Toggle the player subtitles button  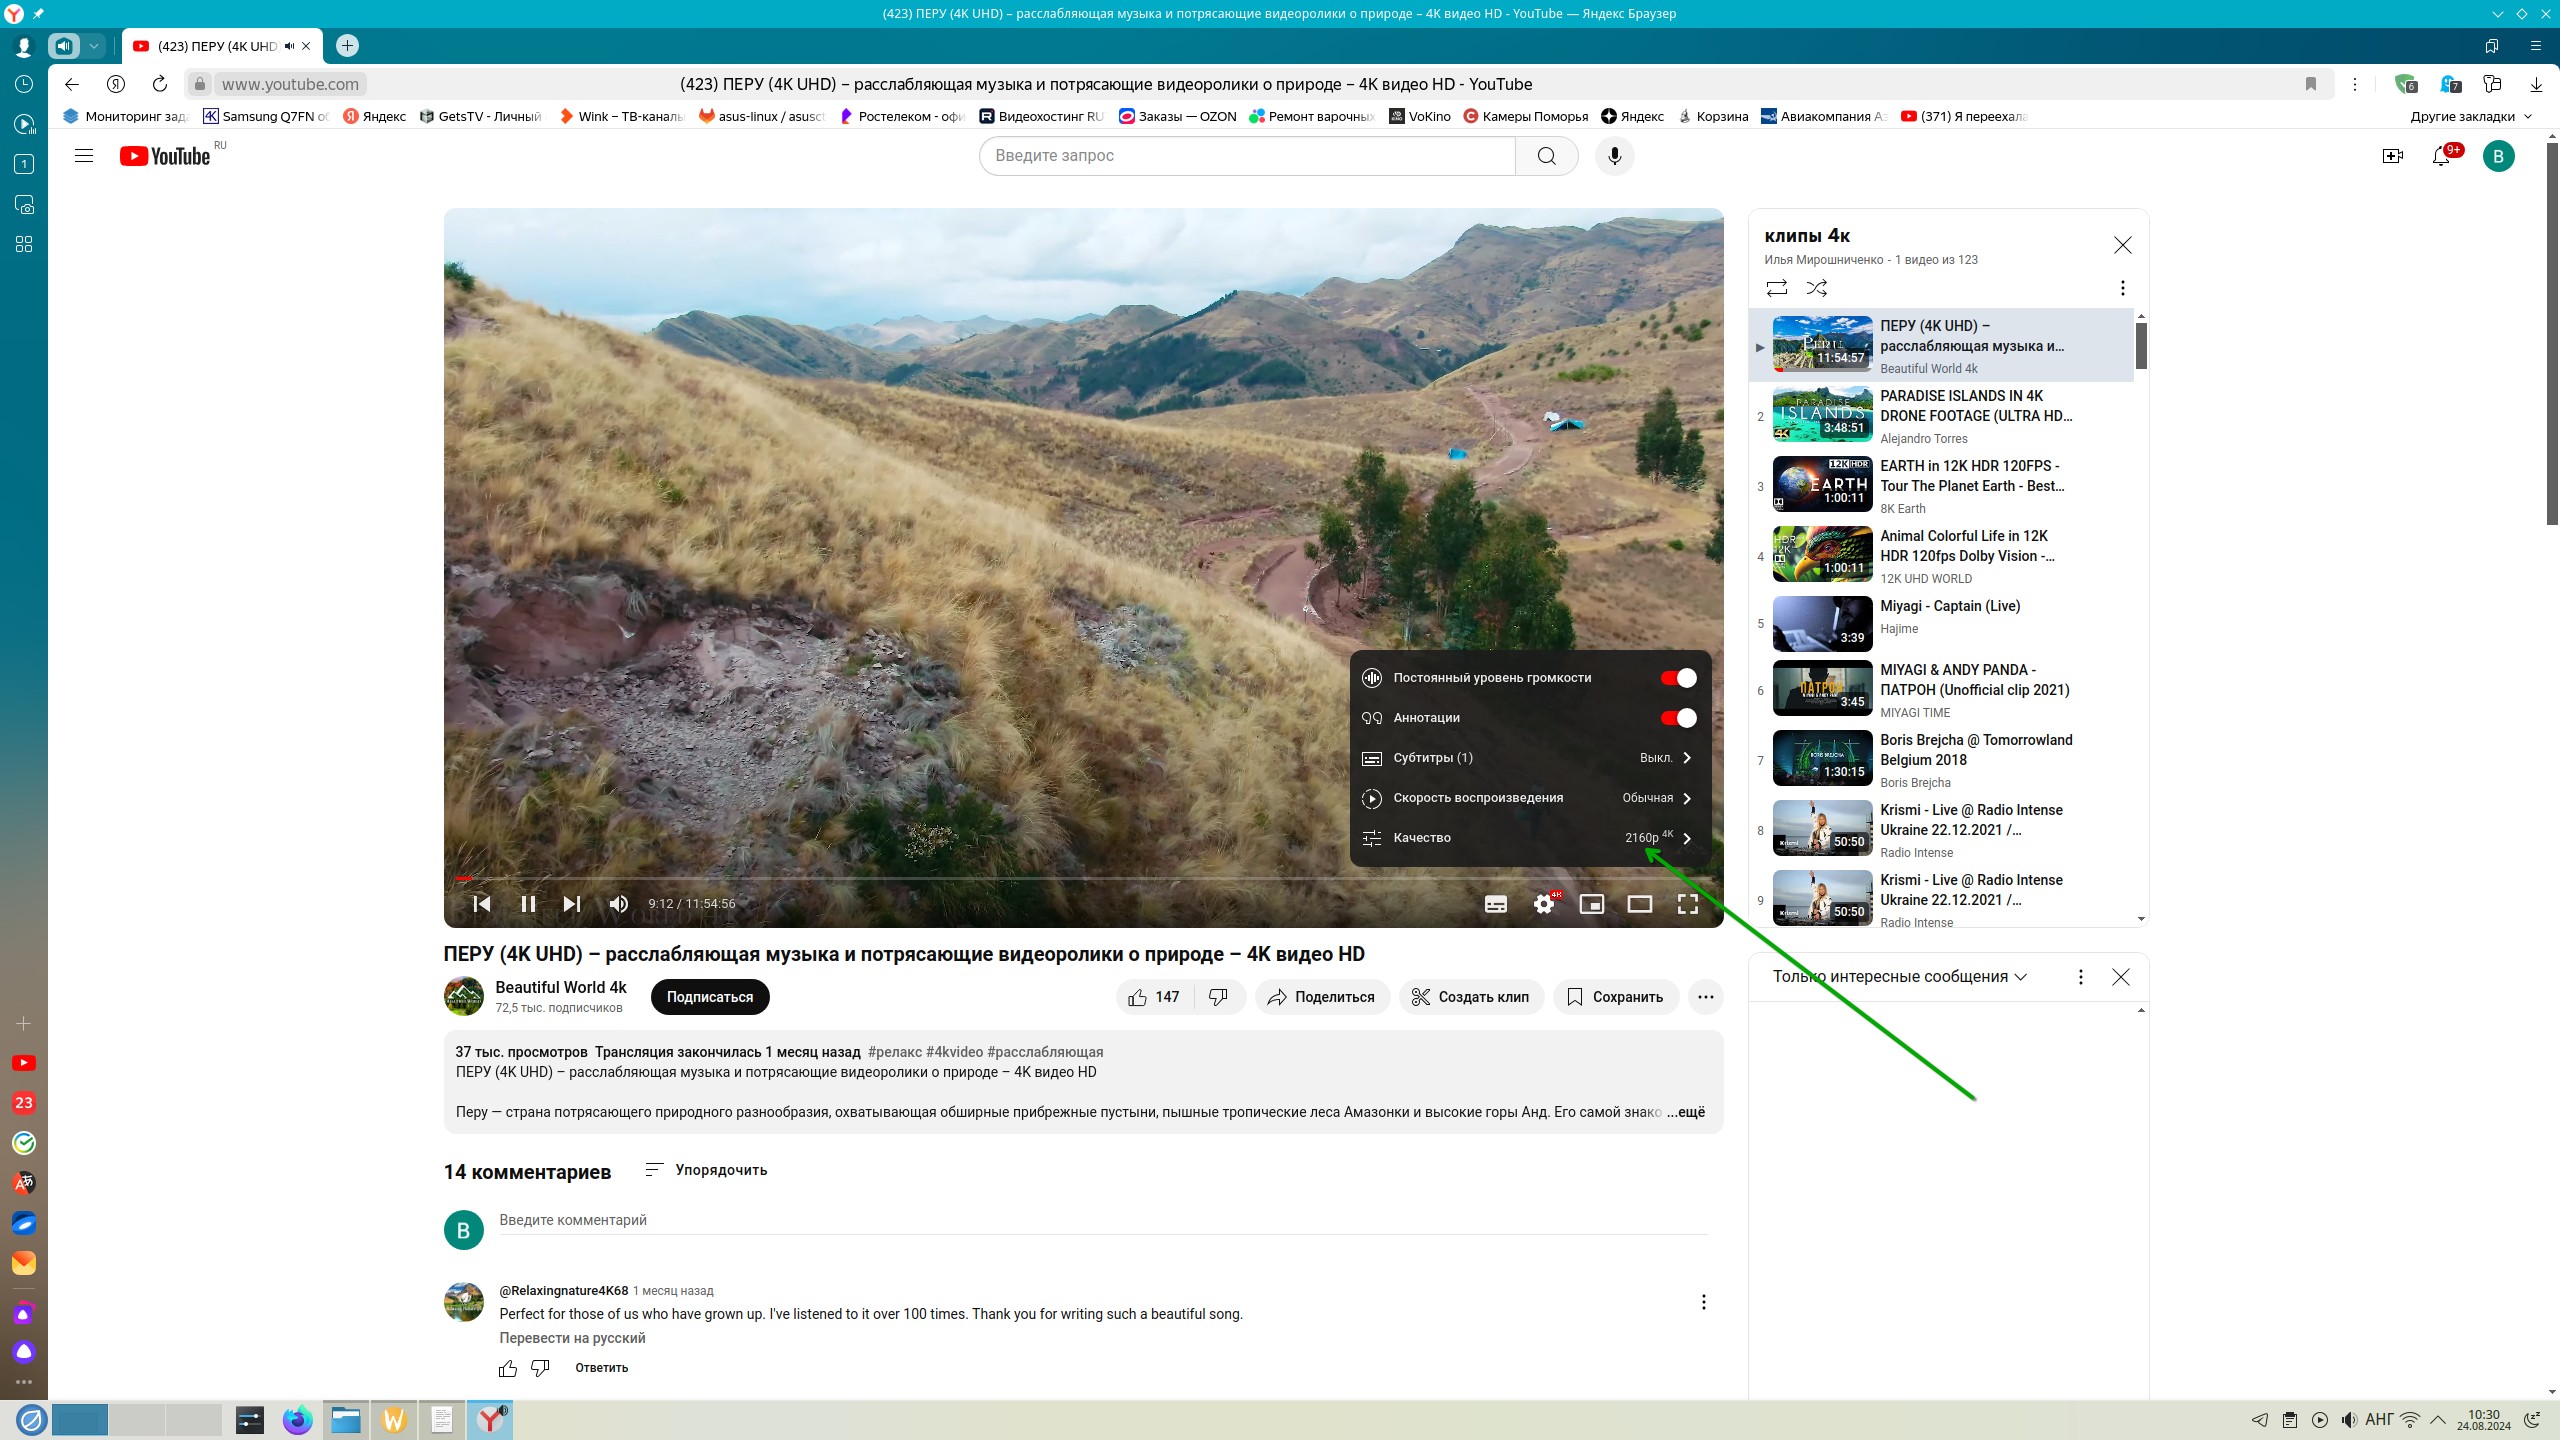(1495, 904)
